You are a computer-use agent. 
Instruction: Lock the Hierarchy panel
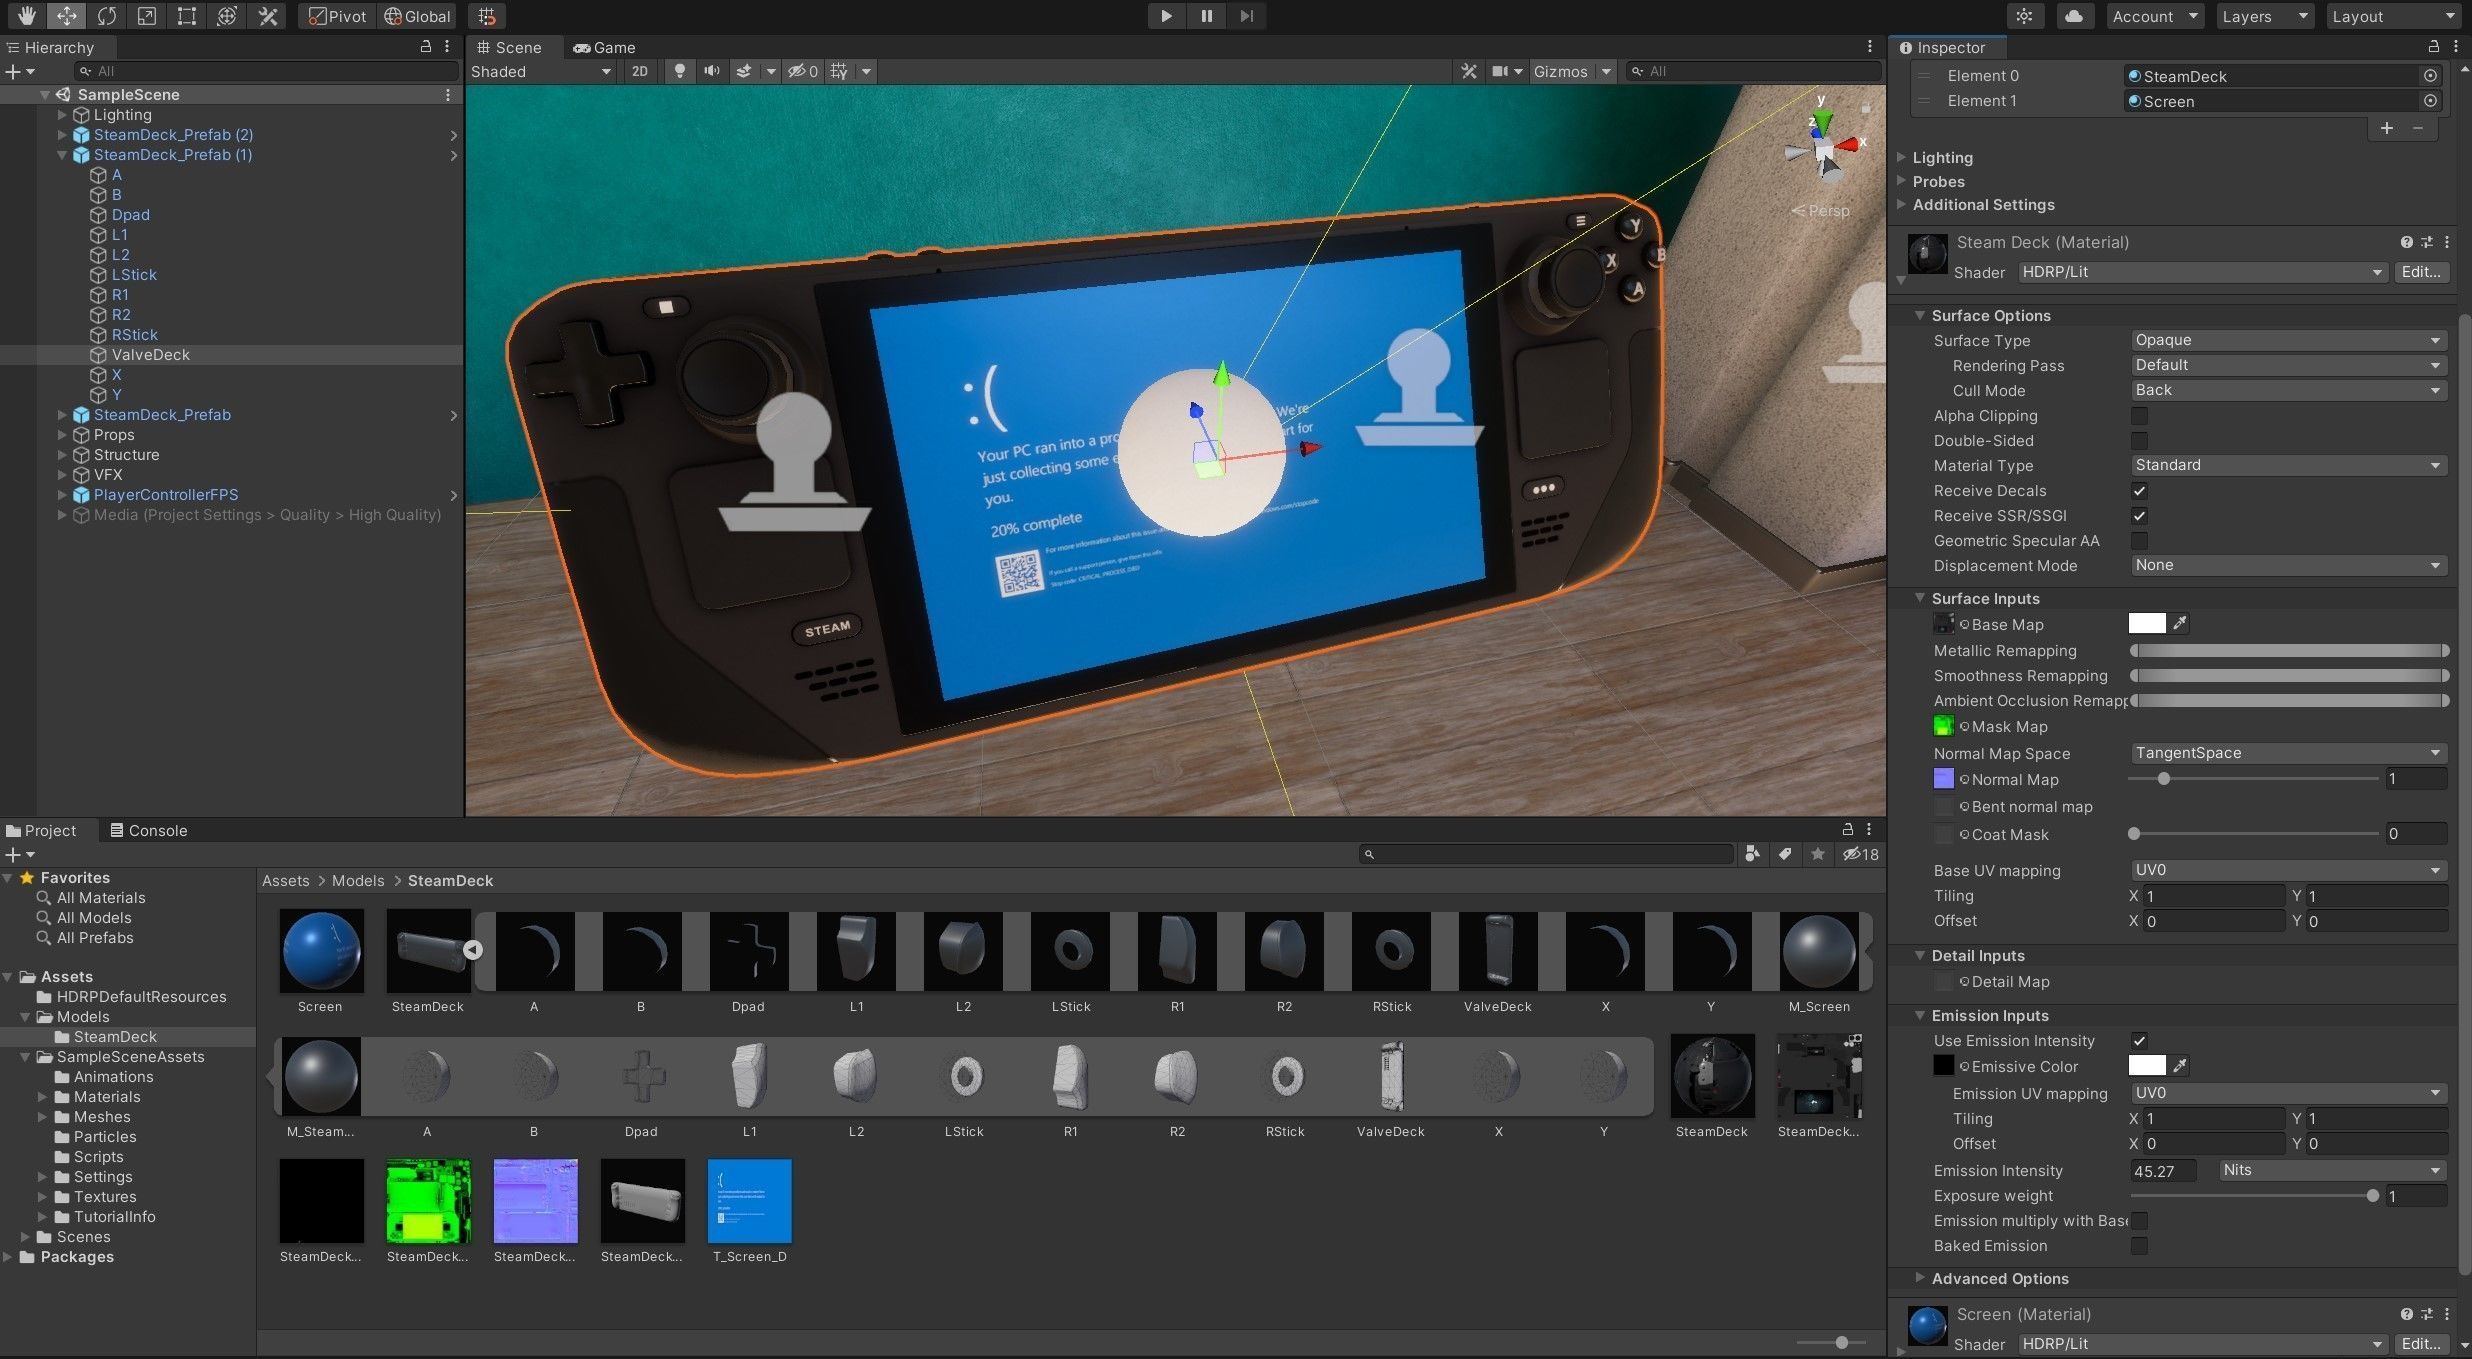coord(425,47)
